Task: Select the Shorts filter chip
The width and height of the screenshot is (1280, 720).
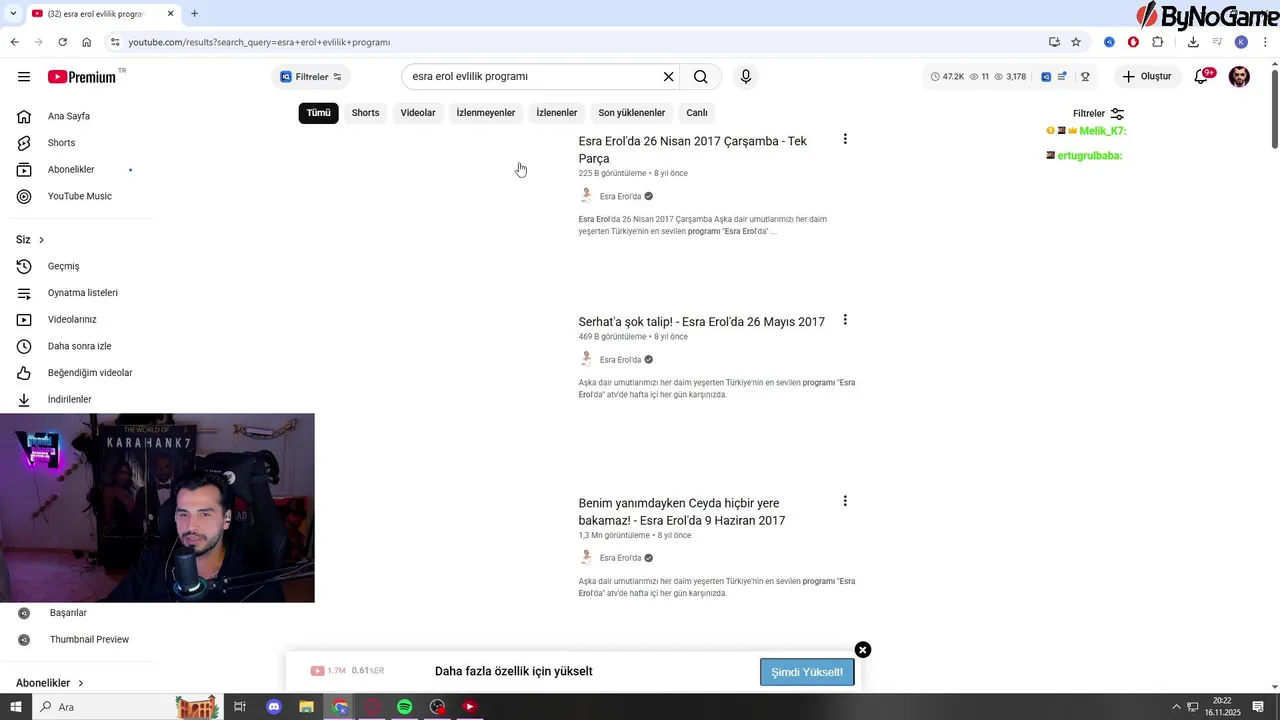Action: tap(365, 113)
